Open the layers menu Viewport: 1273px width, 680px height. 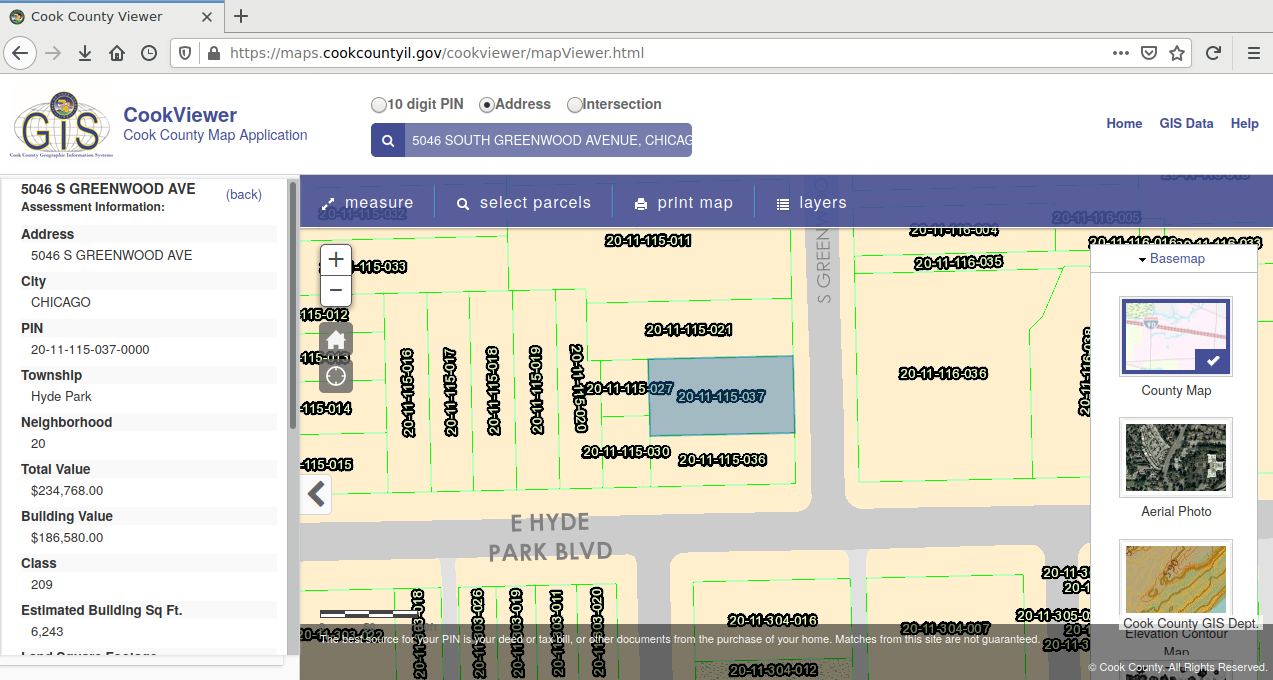[811, 203]
